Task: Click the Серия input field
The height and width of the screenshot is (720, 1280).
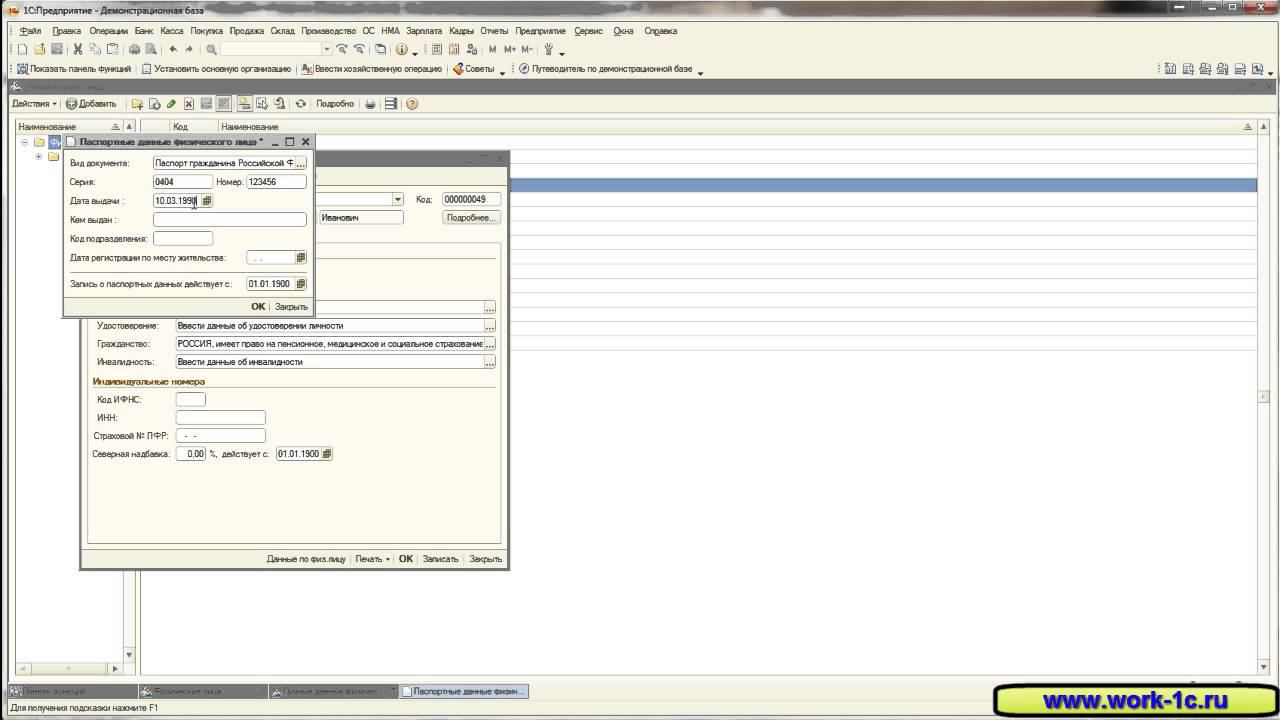Action: click(x=183, y=182)
